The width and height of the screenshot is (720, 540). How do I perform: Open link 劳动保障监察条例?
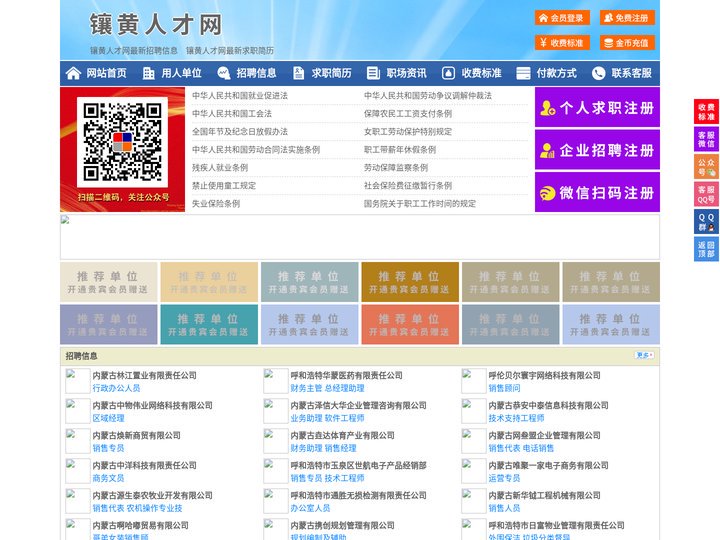click(x=396, y=168)
